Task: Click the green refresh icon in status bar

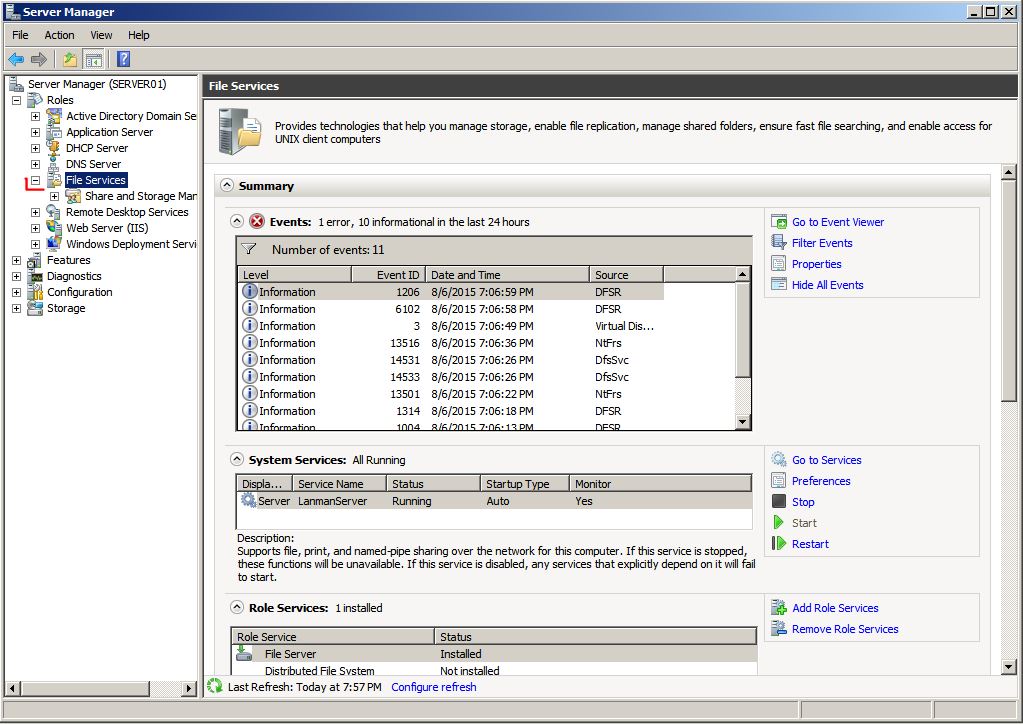Action: [215, 686]
